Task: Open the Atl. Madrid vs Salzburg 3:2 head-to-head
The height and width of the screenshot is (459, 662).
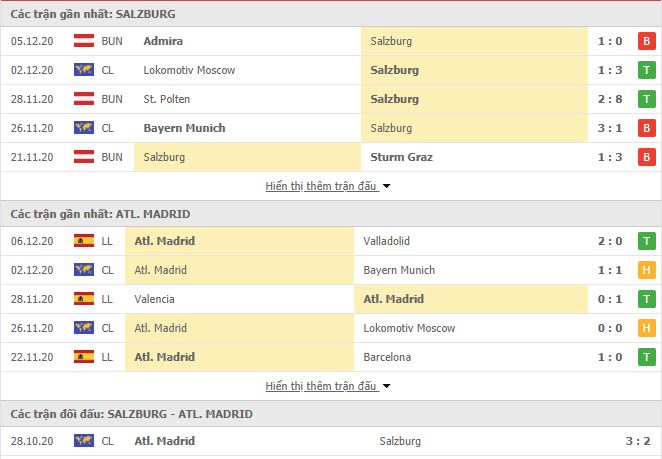Action: point(331,441)
